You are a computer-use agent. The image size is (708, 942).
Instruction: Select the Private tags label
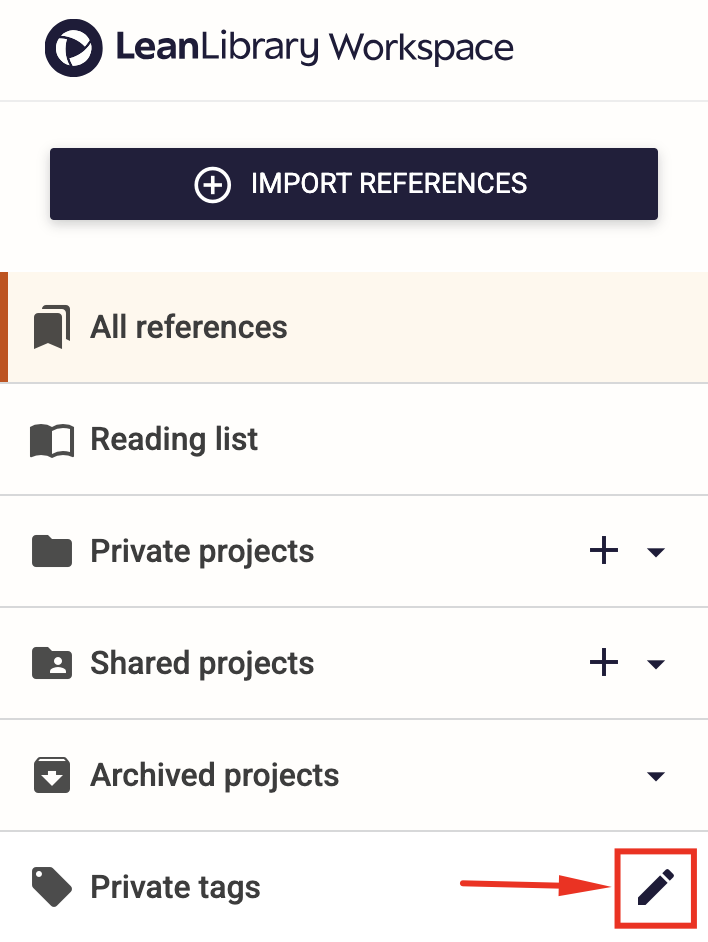175,887
